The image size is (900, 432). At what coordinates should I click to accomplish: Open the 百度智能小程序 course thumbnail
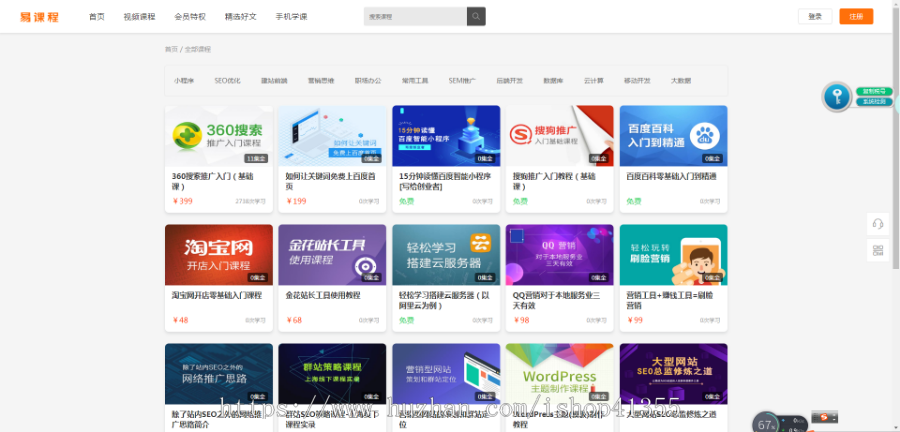tap(446, 136)
